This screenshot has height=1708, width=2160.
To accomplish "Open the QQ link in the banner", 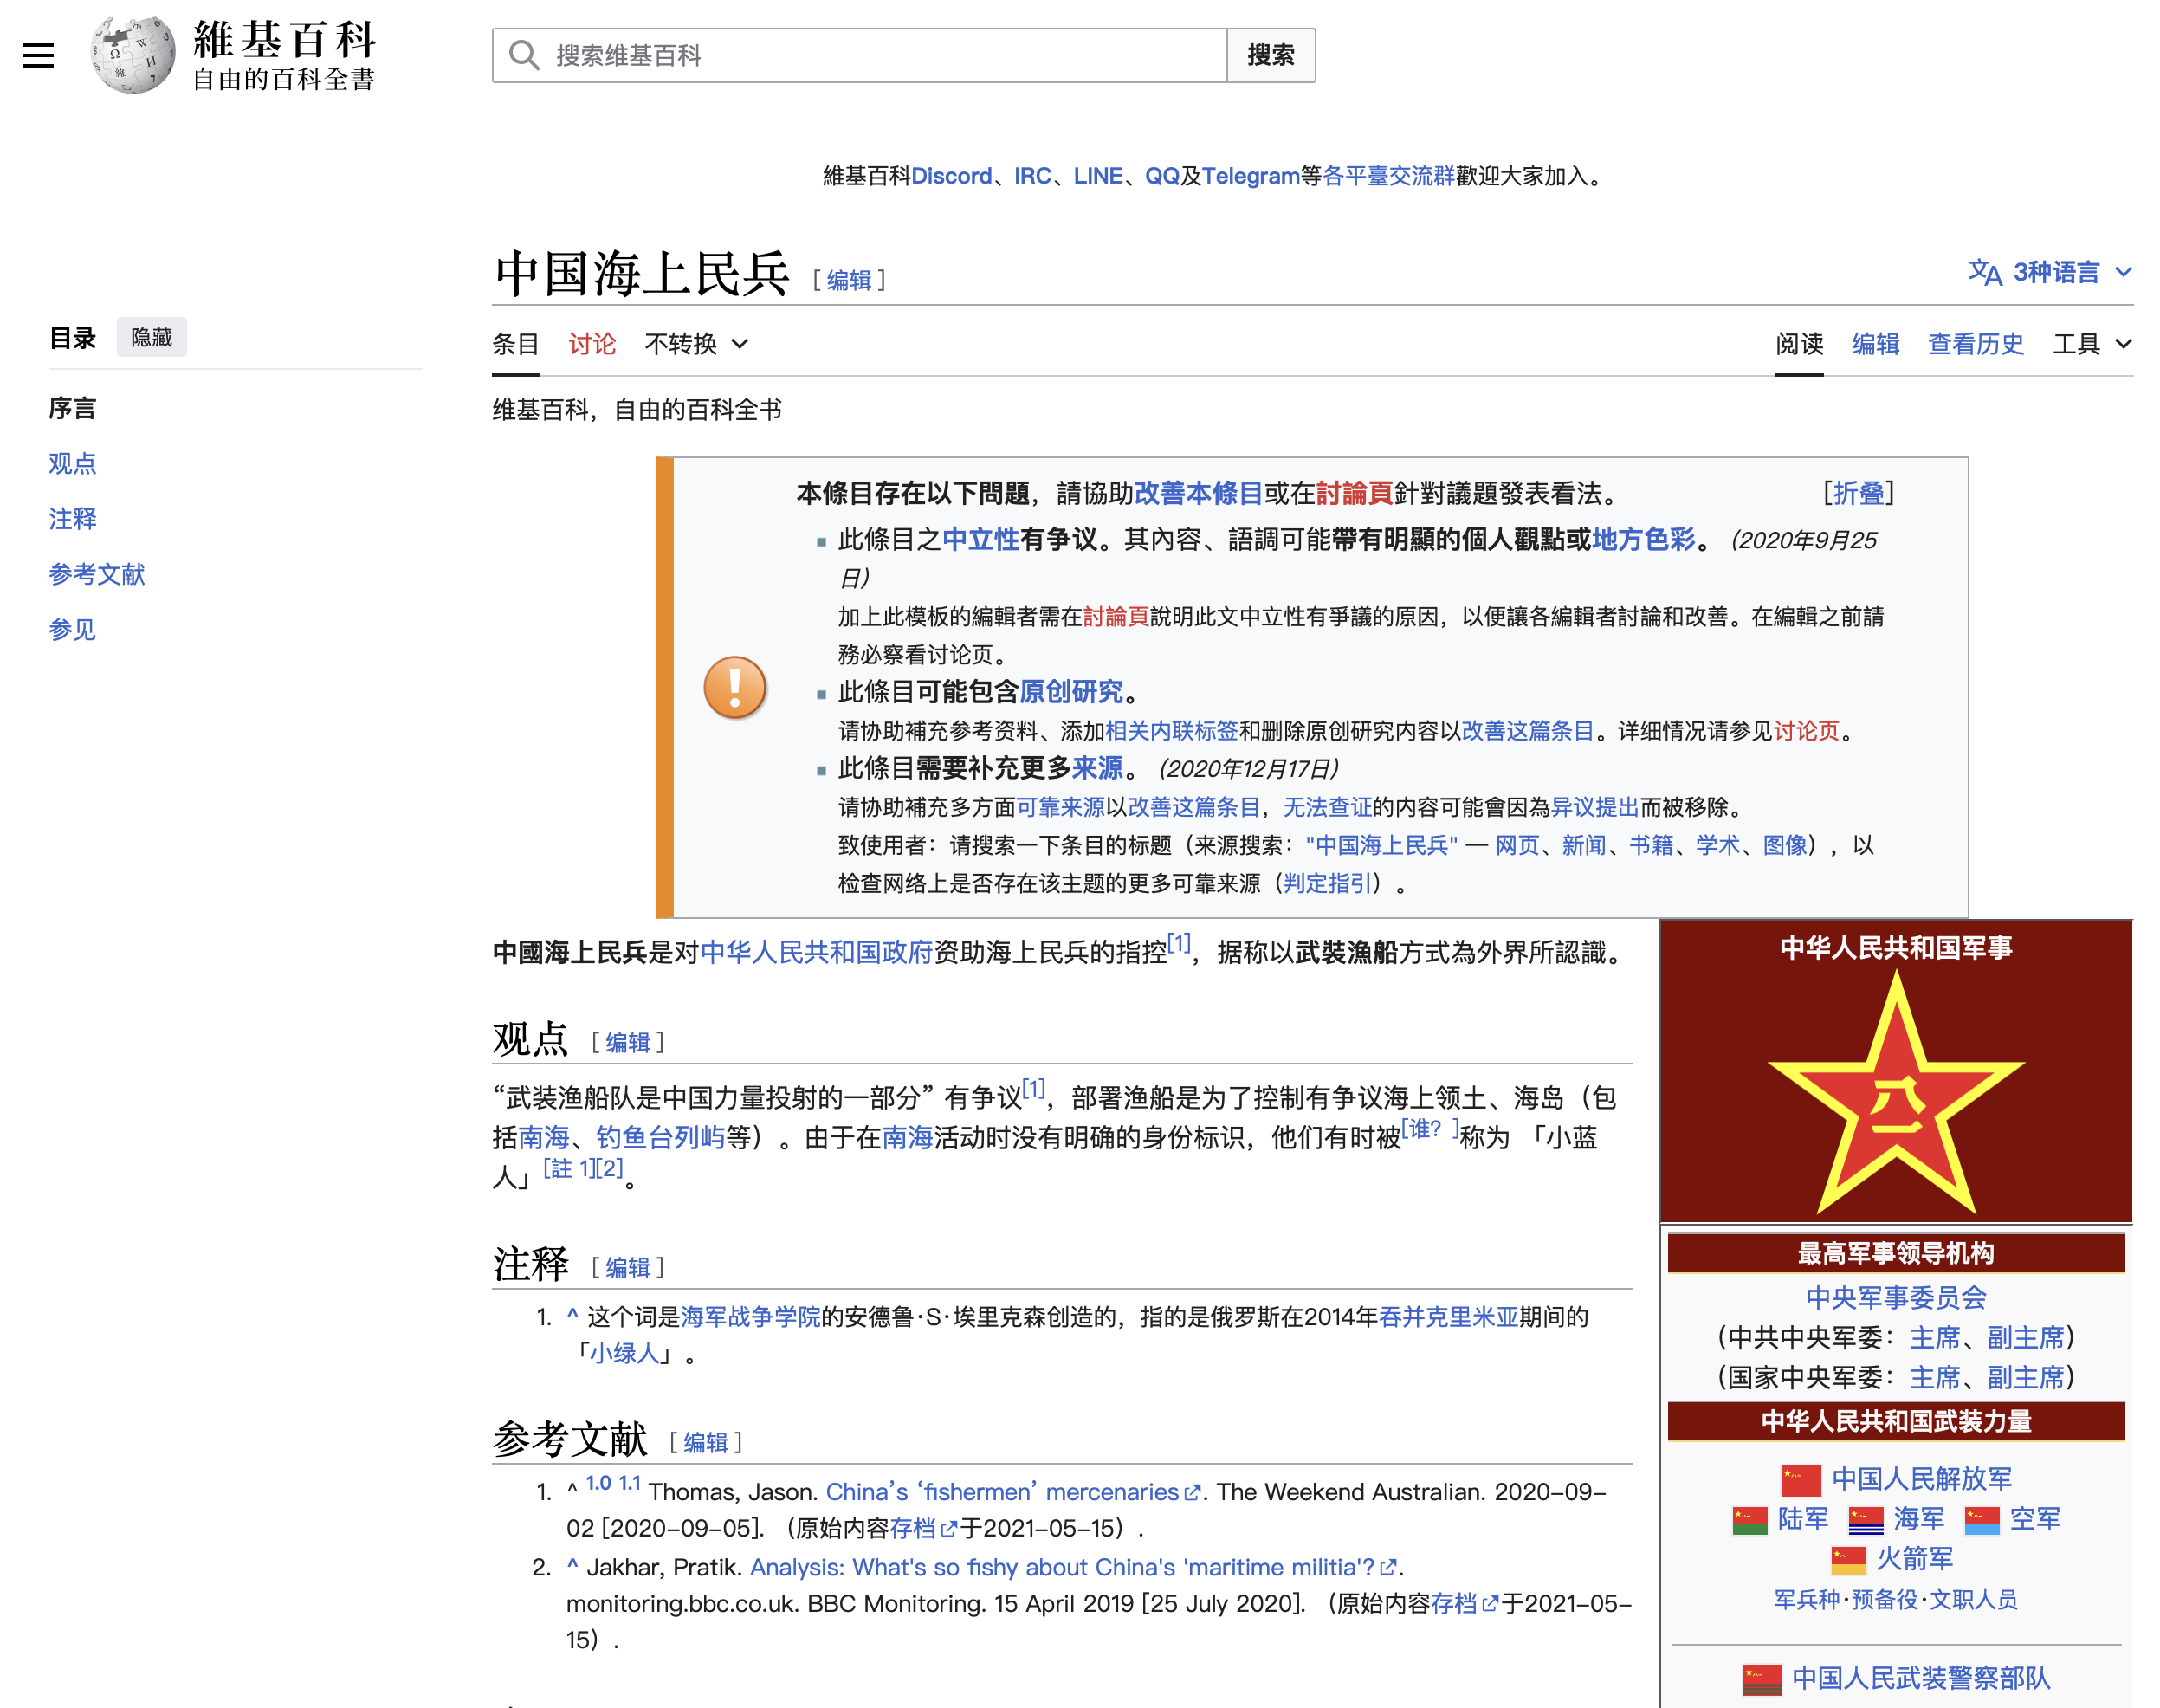I will click(1162, 176).
